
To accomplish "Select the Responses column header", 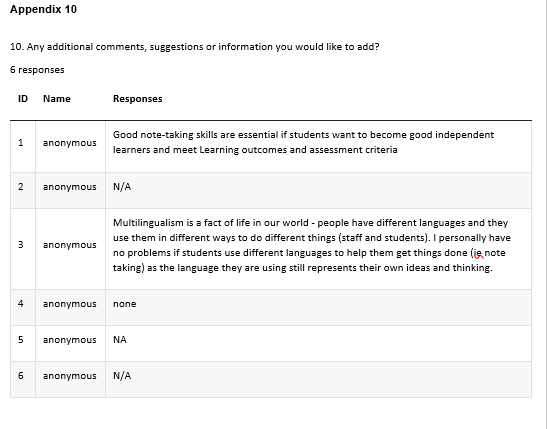I will coord(137,99).
